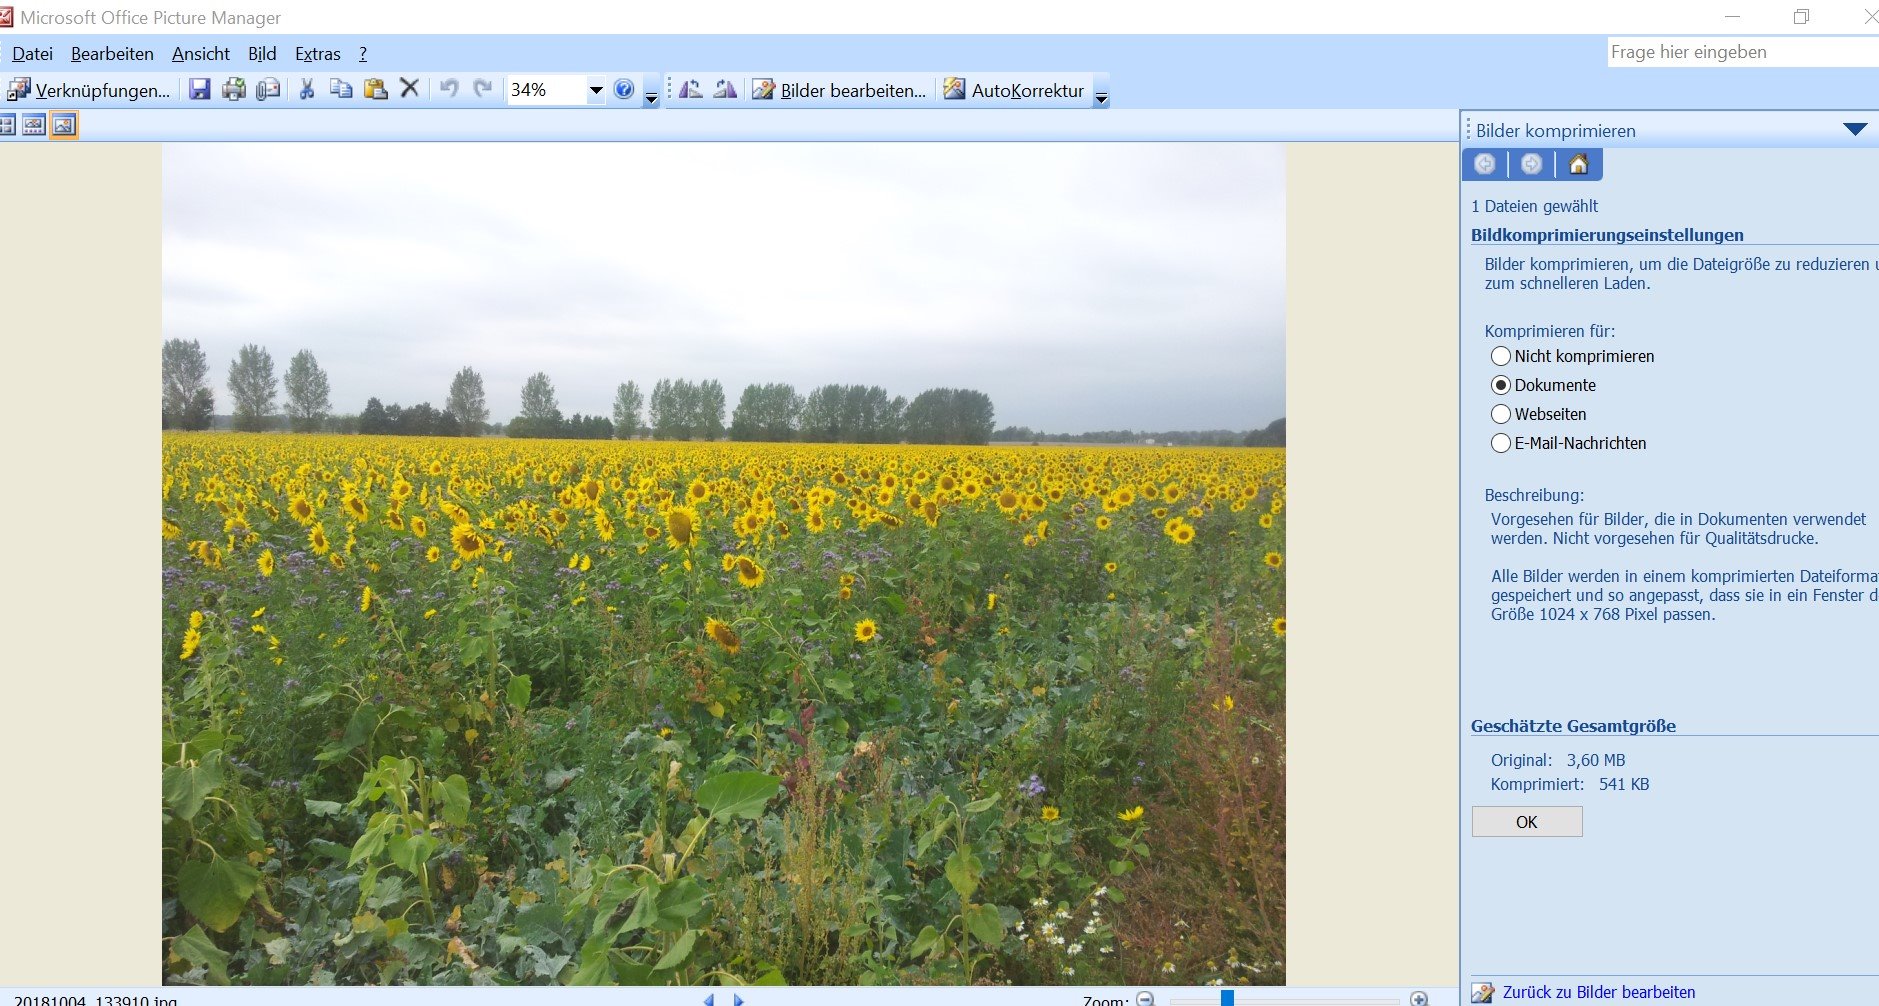Open the Bearbeiten menu

tap(112, 54)
